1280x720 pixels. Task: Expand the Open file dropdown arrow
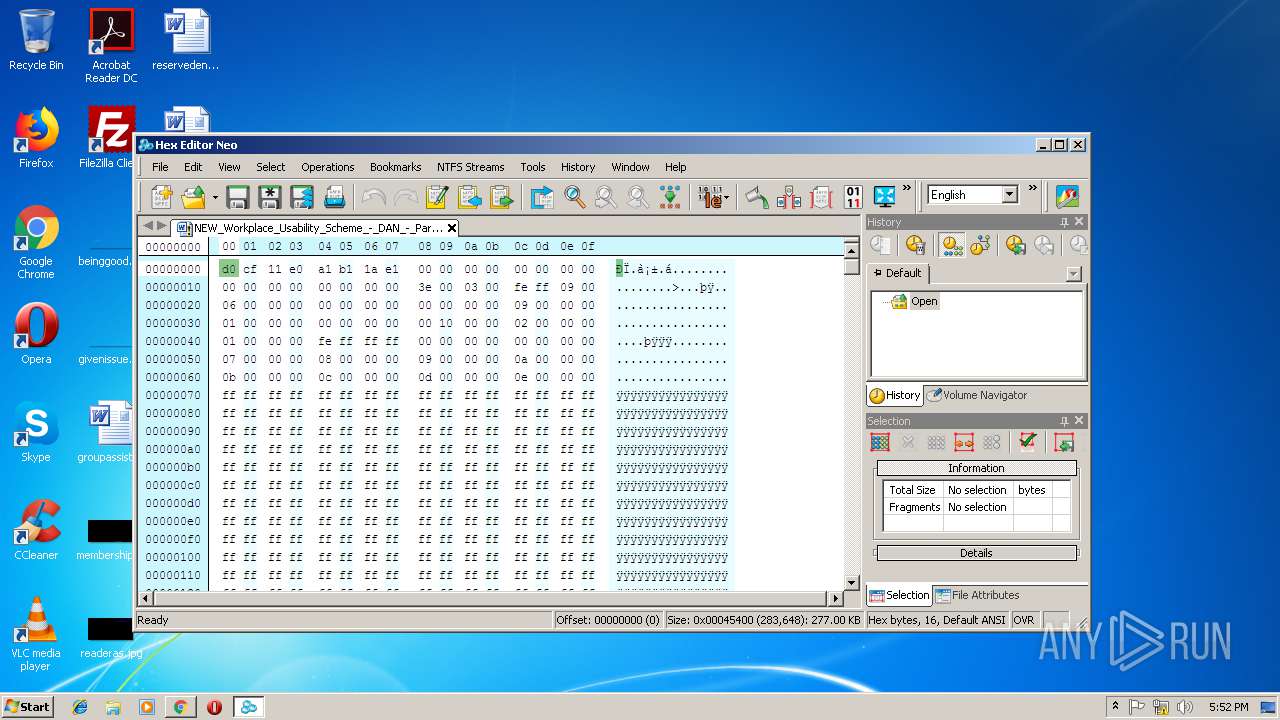point(214,197)
